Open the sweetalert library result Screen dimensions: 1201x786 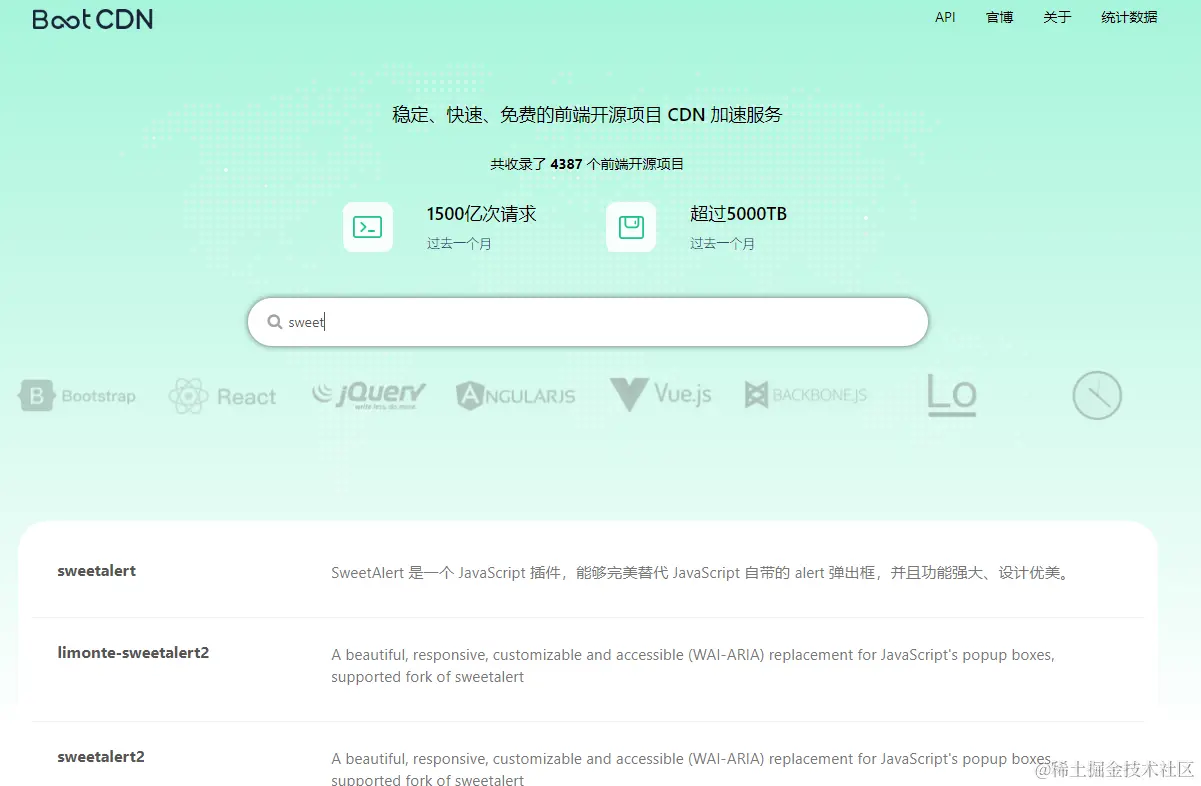97,571
